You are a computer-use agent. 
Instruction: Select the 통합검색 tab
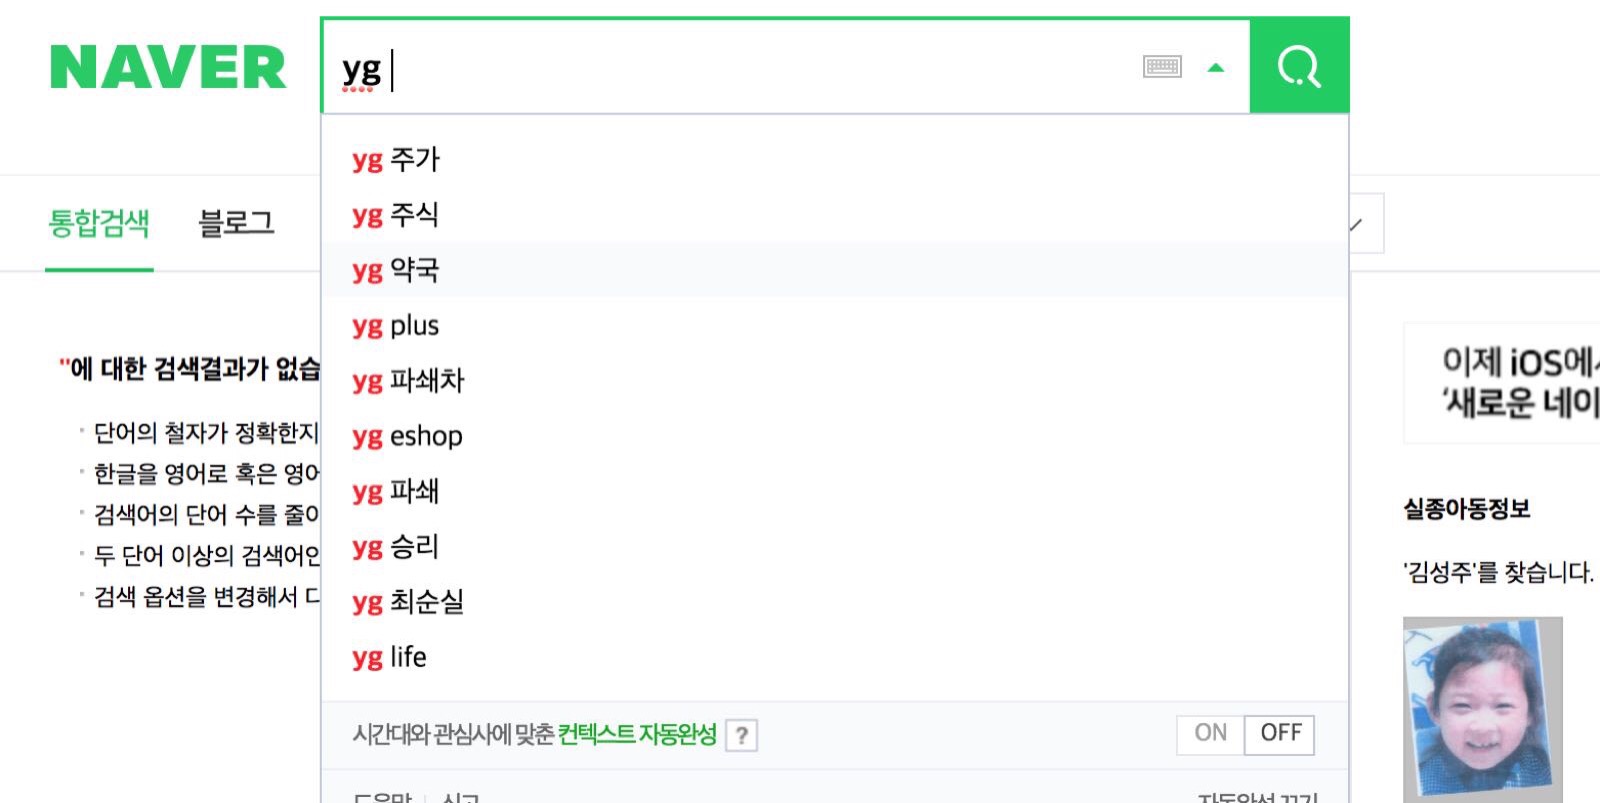point(99,223)
